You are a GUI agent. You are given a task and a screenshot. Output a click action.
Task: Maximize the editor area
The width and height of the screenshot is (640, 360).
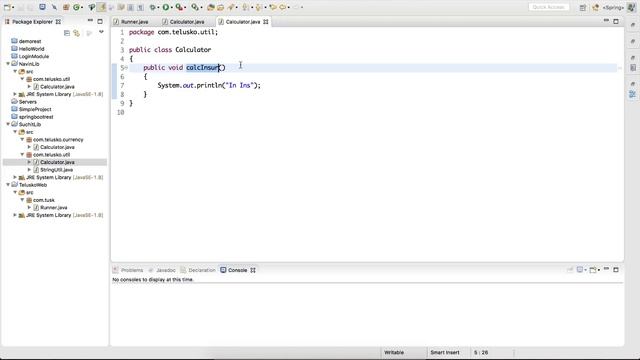(x=616, y=21)
